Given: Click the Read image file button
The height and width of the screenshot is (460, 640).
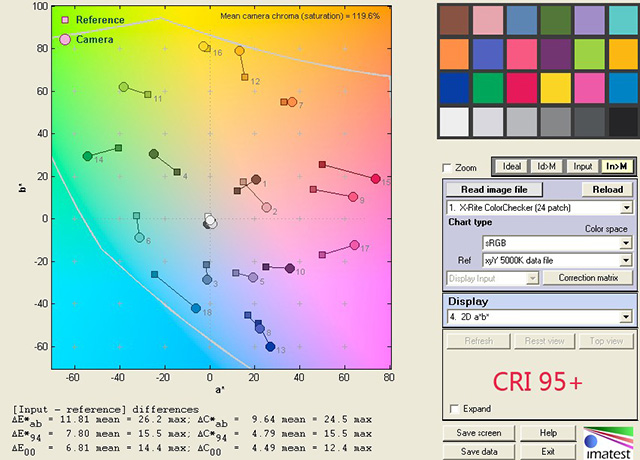Looking at the screenshot, I should click(x=494, y=189).
